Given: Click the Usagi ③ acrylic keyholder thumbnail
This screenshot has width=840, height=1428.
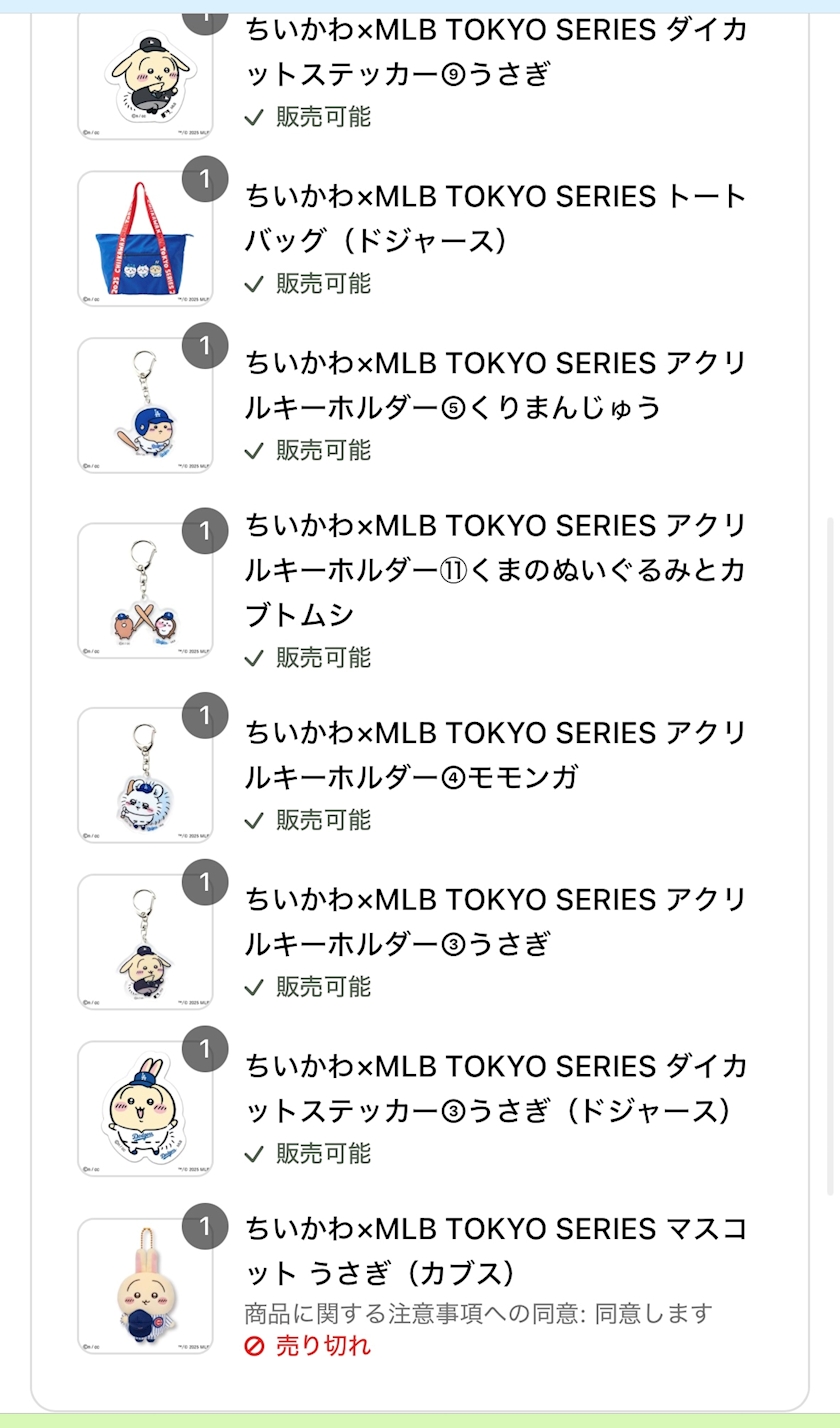Looking at the screenshot, I should (145, 943).
